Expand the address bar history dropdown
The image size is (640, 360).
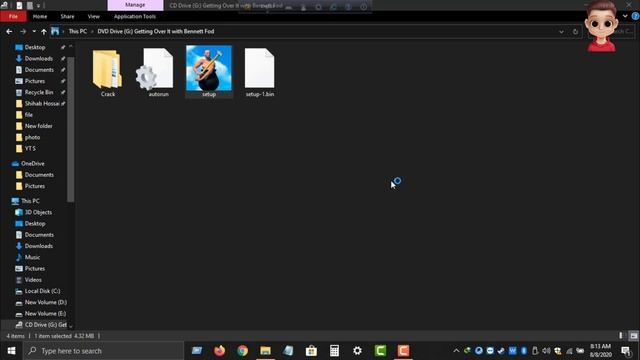(x=561, y=31)
